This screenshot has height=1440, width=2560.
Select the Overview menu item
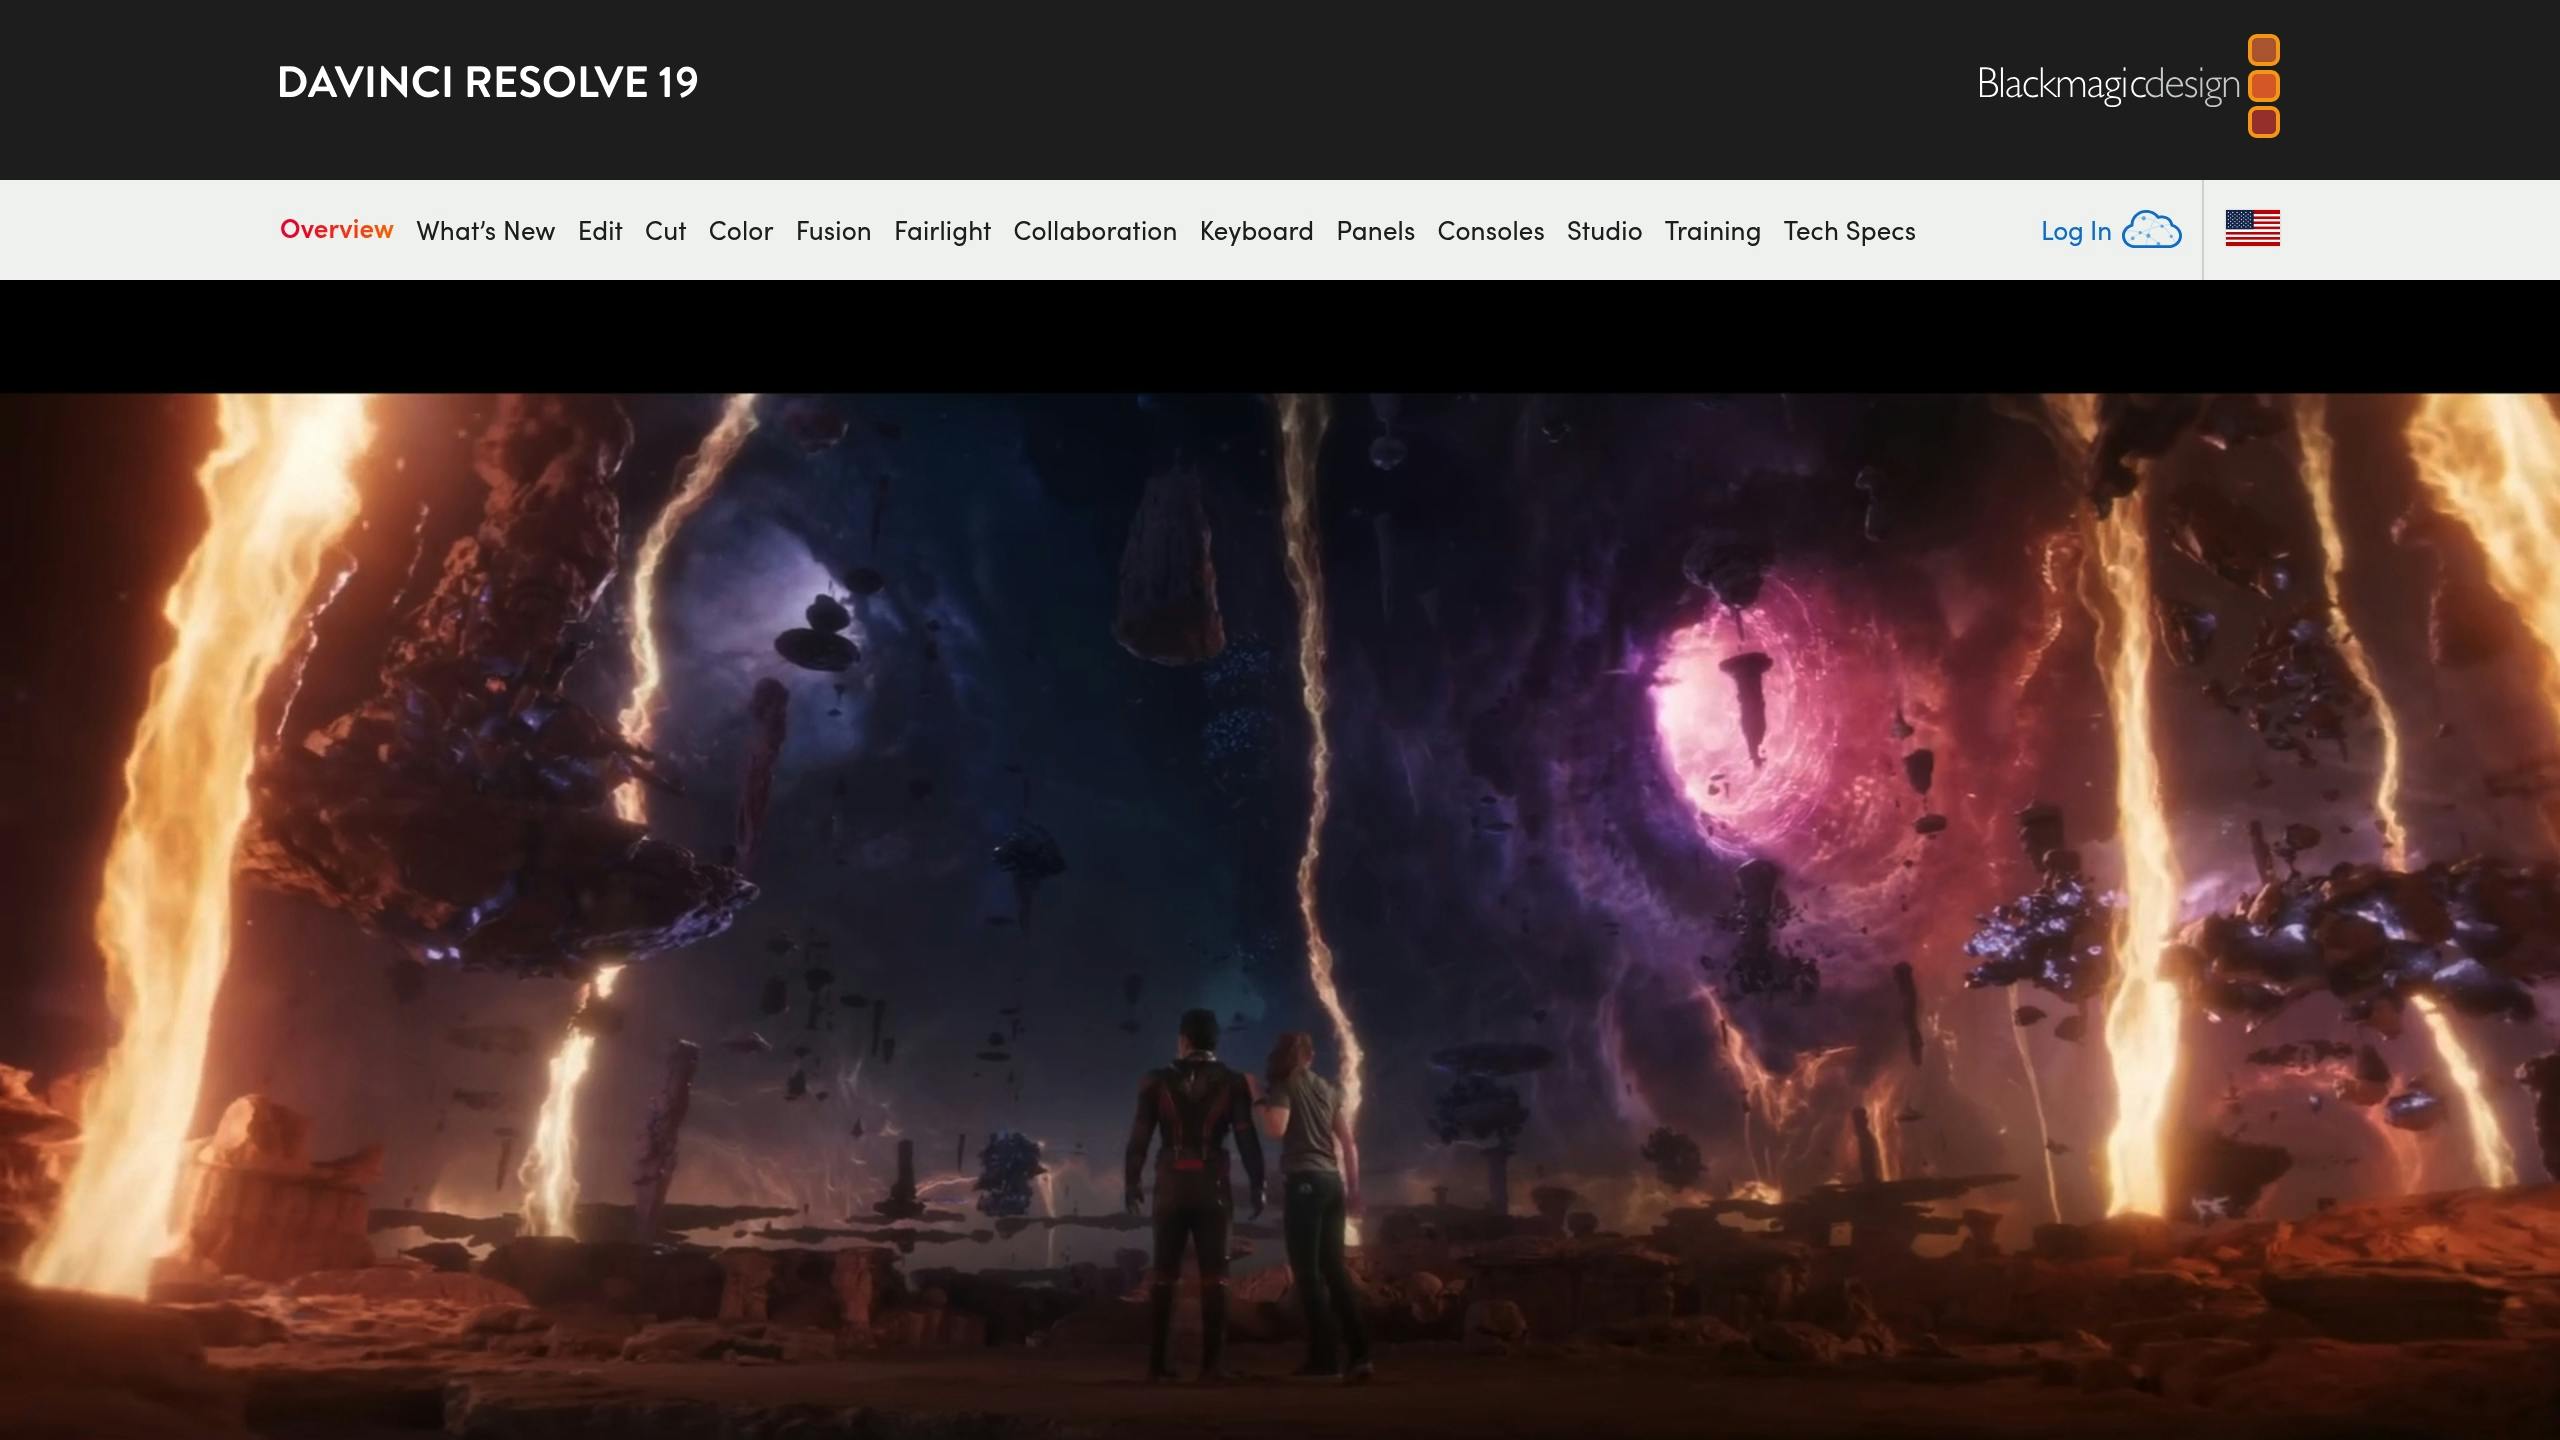(336, 230)
